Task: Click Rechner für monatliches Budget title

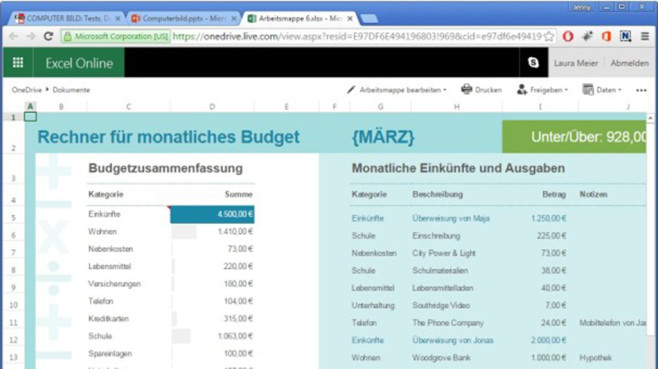Action: click(168, 137)
